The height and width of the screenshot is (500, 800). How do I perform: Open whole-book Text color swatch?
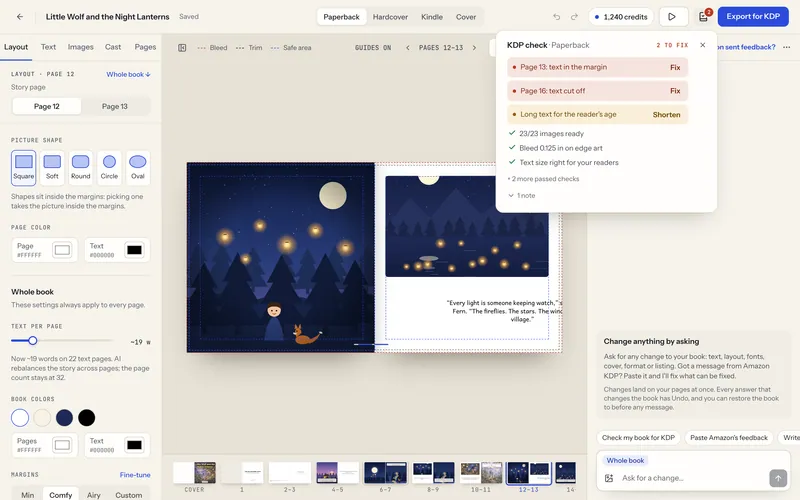(134, 445)
